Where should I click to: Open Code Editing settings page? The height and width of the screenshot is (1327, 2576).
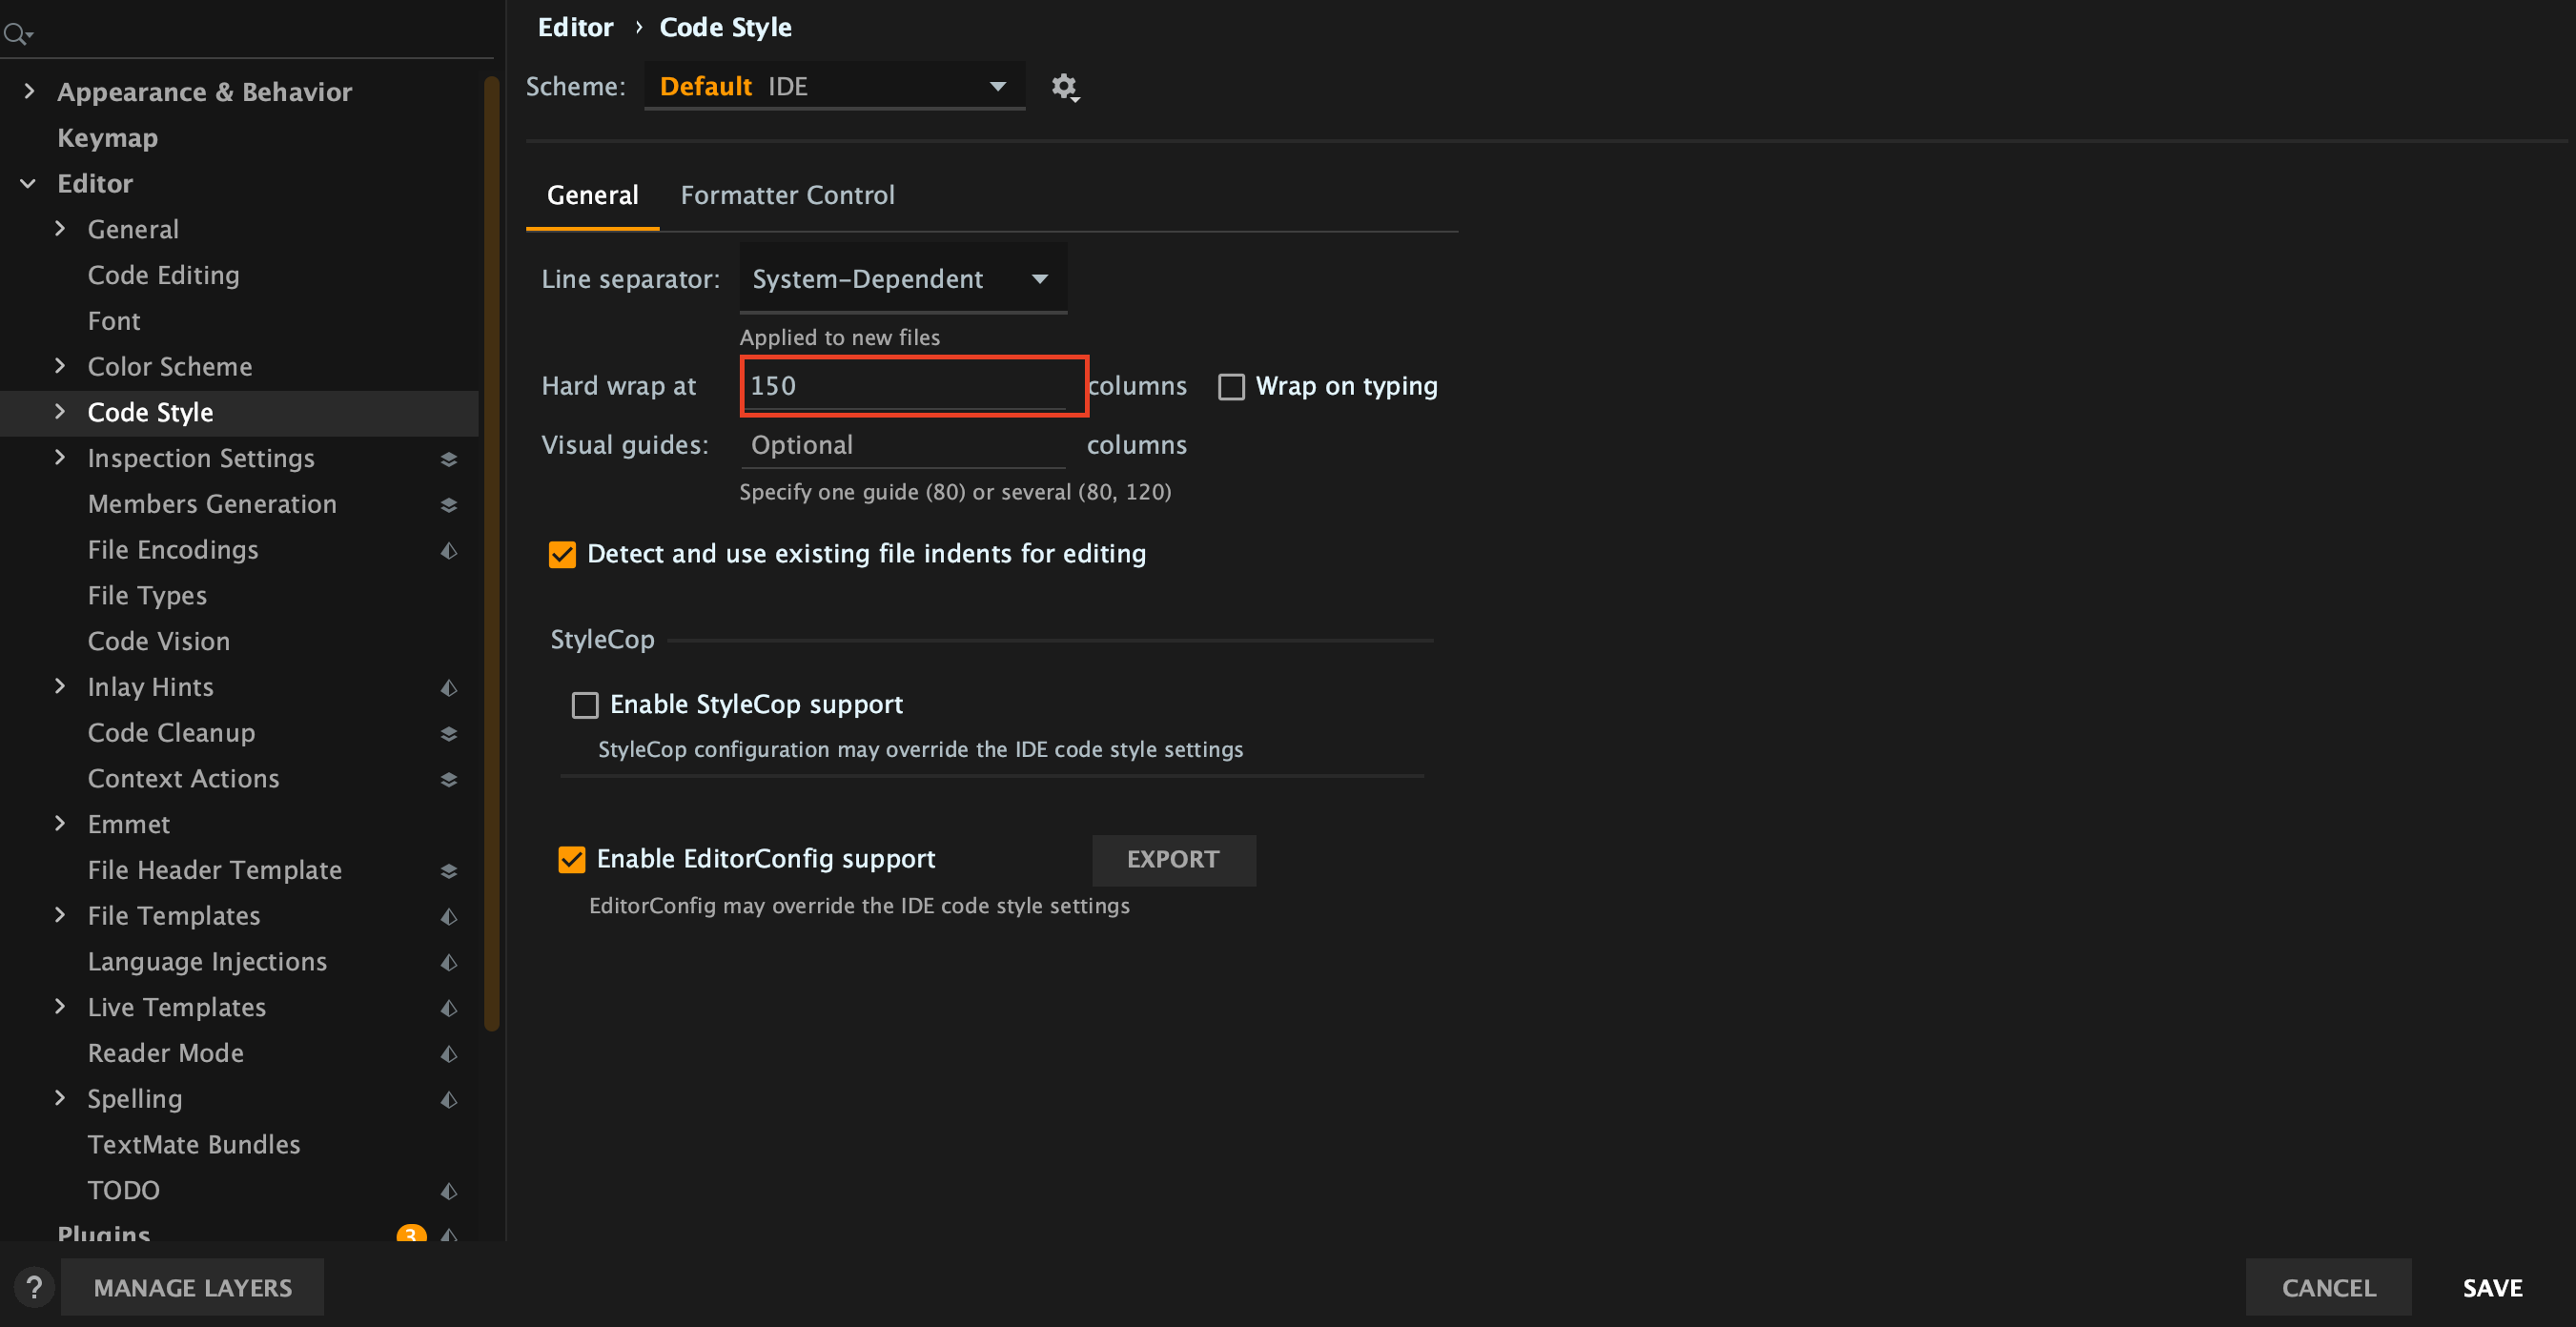163,275
